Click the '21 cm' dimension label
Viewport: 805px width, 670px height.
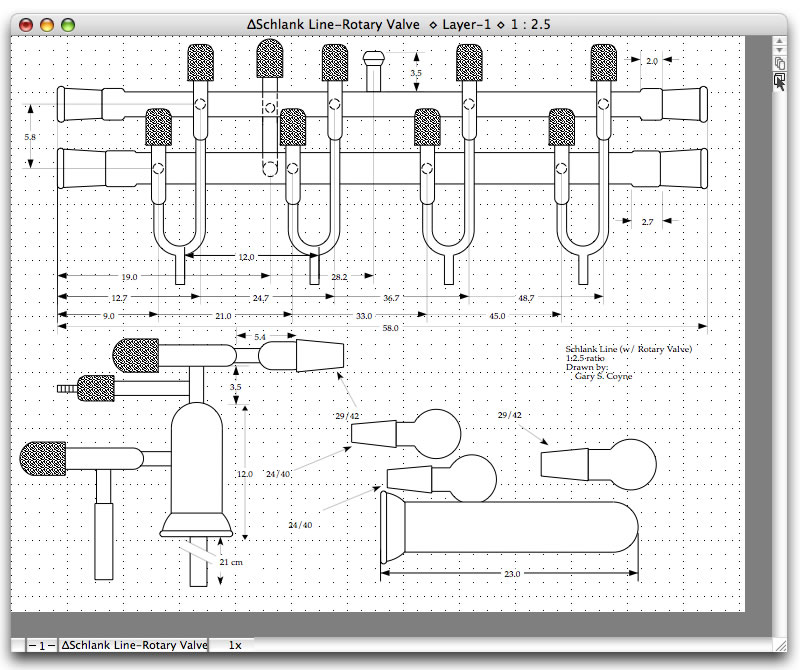pos(230,563)
